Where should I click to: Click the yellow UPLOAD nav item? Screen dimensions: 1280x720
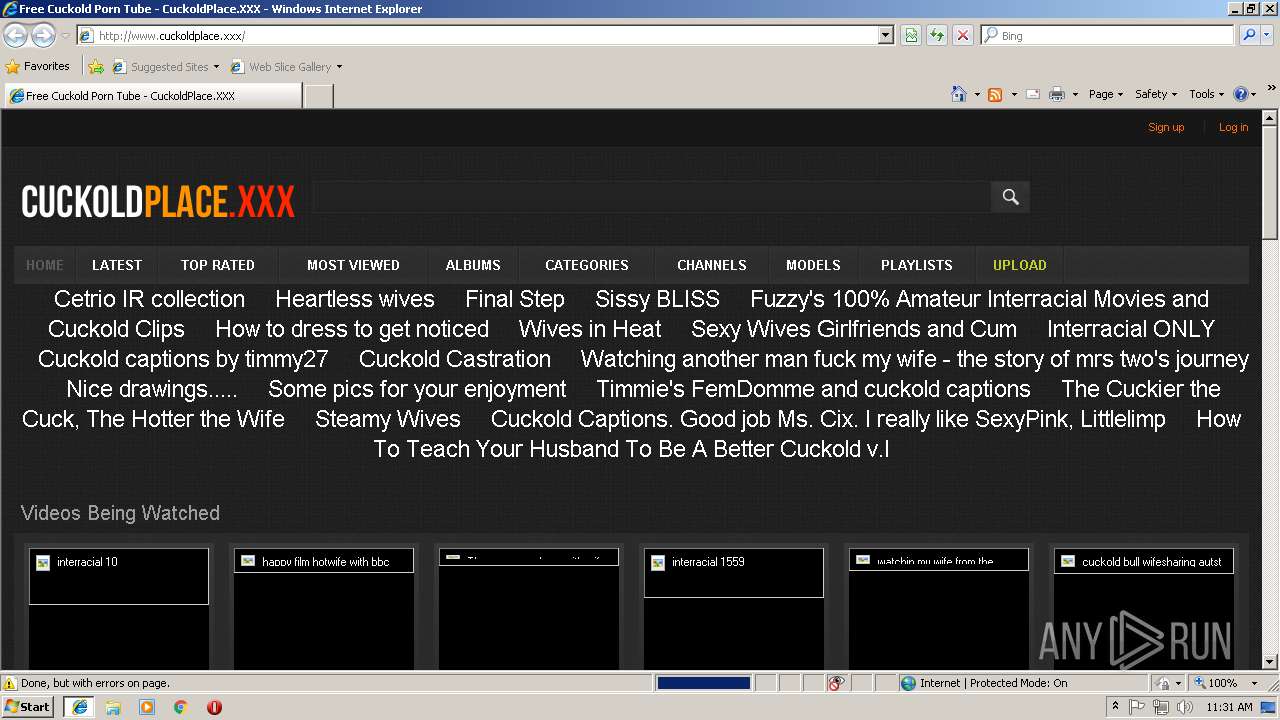(1020, 265)
